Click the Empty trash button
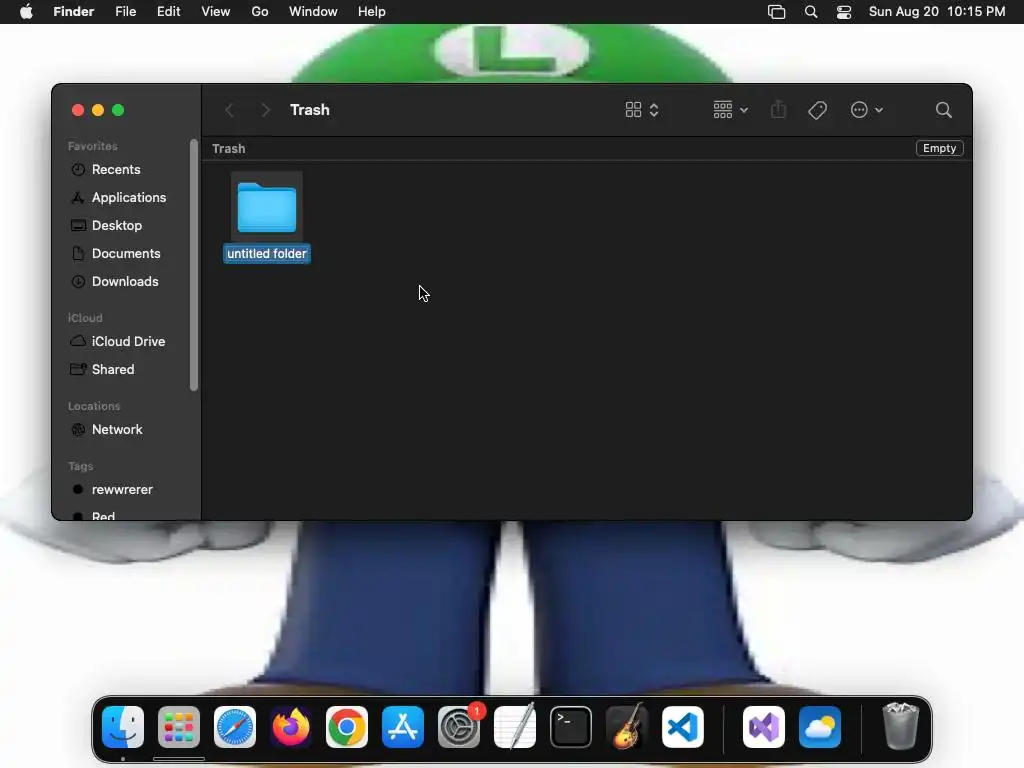 click(939, 148)
